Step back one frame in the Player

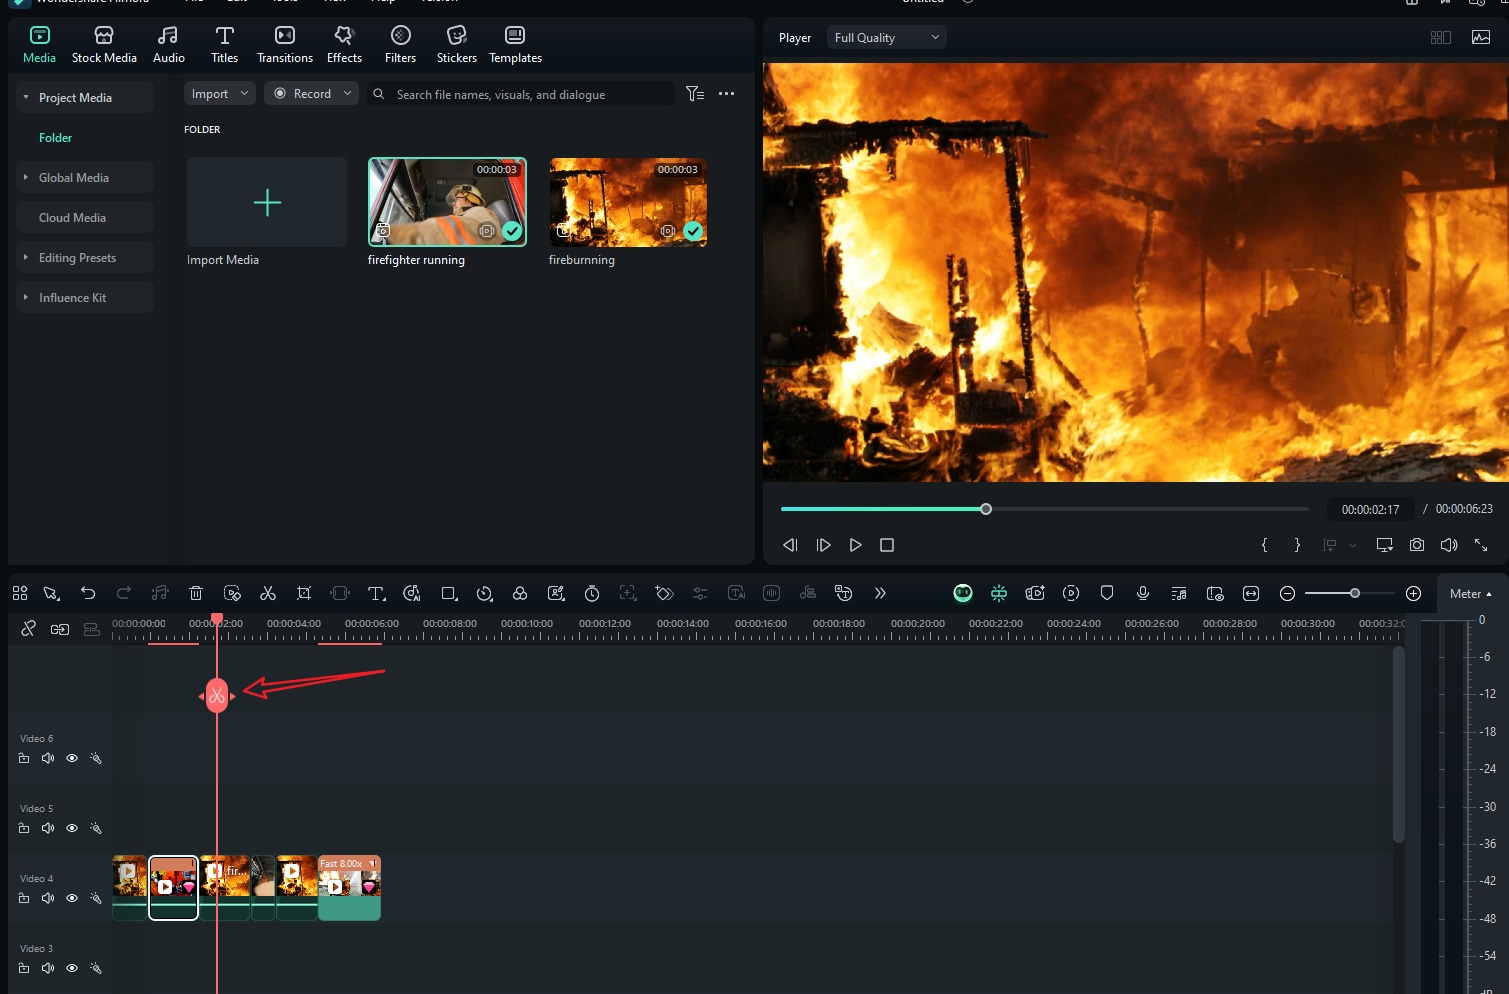(x=790, y=545)
